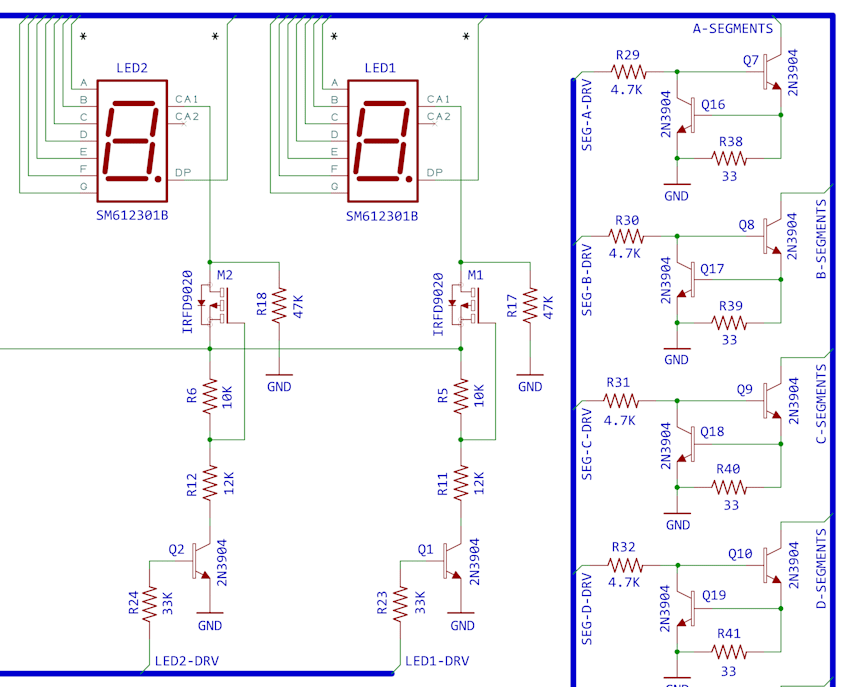Select the R30 resistor symbol
This screenshot has height=687, width=852.
click(627, 236)
